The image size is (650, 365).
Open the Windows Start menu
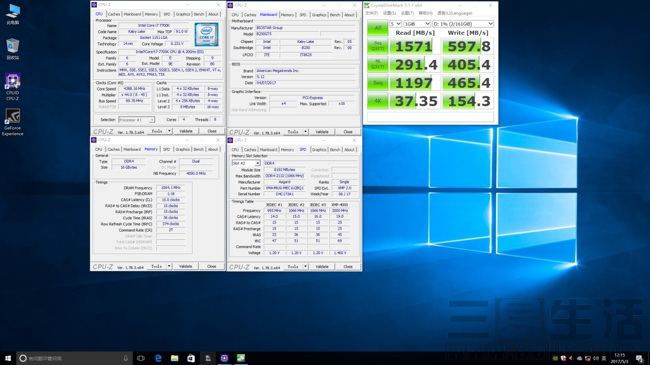[8, 358]
